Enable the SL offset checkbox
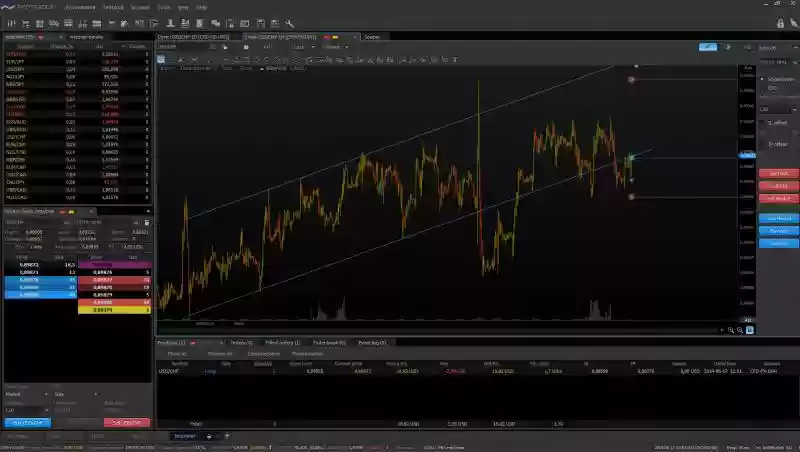The width and height of the screenshot is (800, 452). 763,123
